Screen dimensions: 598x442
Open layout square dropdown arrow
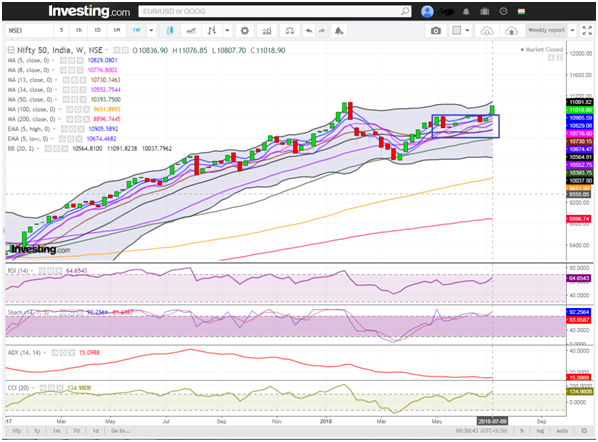pyautogui.click(x=468, y=31)
